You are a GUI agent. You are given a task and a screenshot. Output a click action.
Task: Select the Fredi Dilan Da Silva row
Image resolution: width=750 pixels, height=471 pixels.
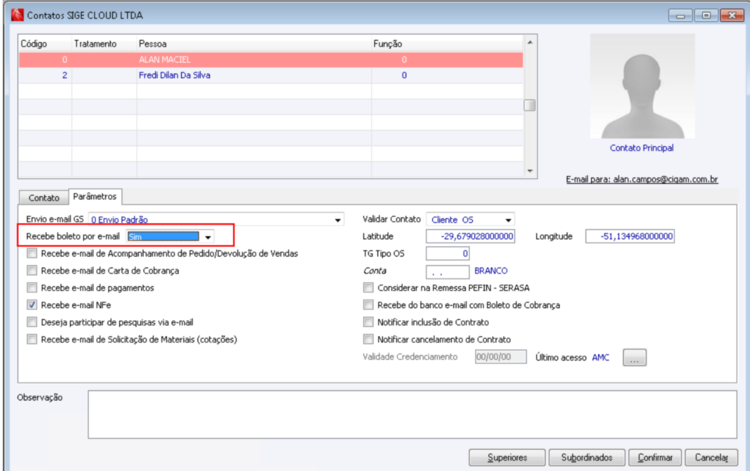(271, 75)
